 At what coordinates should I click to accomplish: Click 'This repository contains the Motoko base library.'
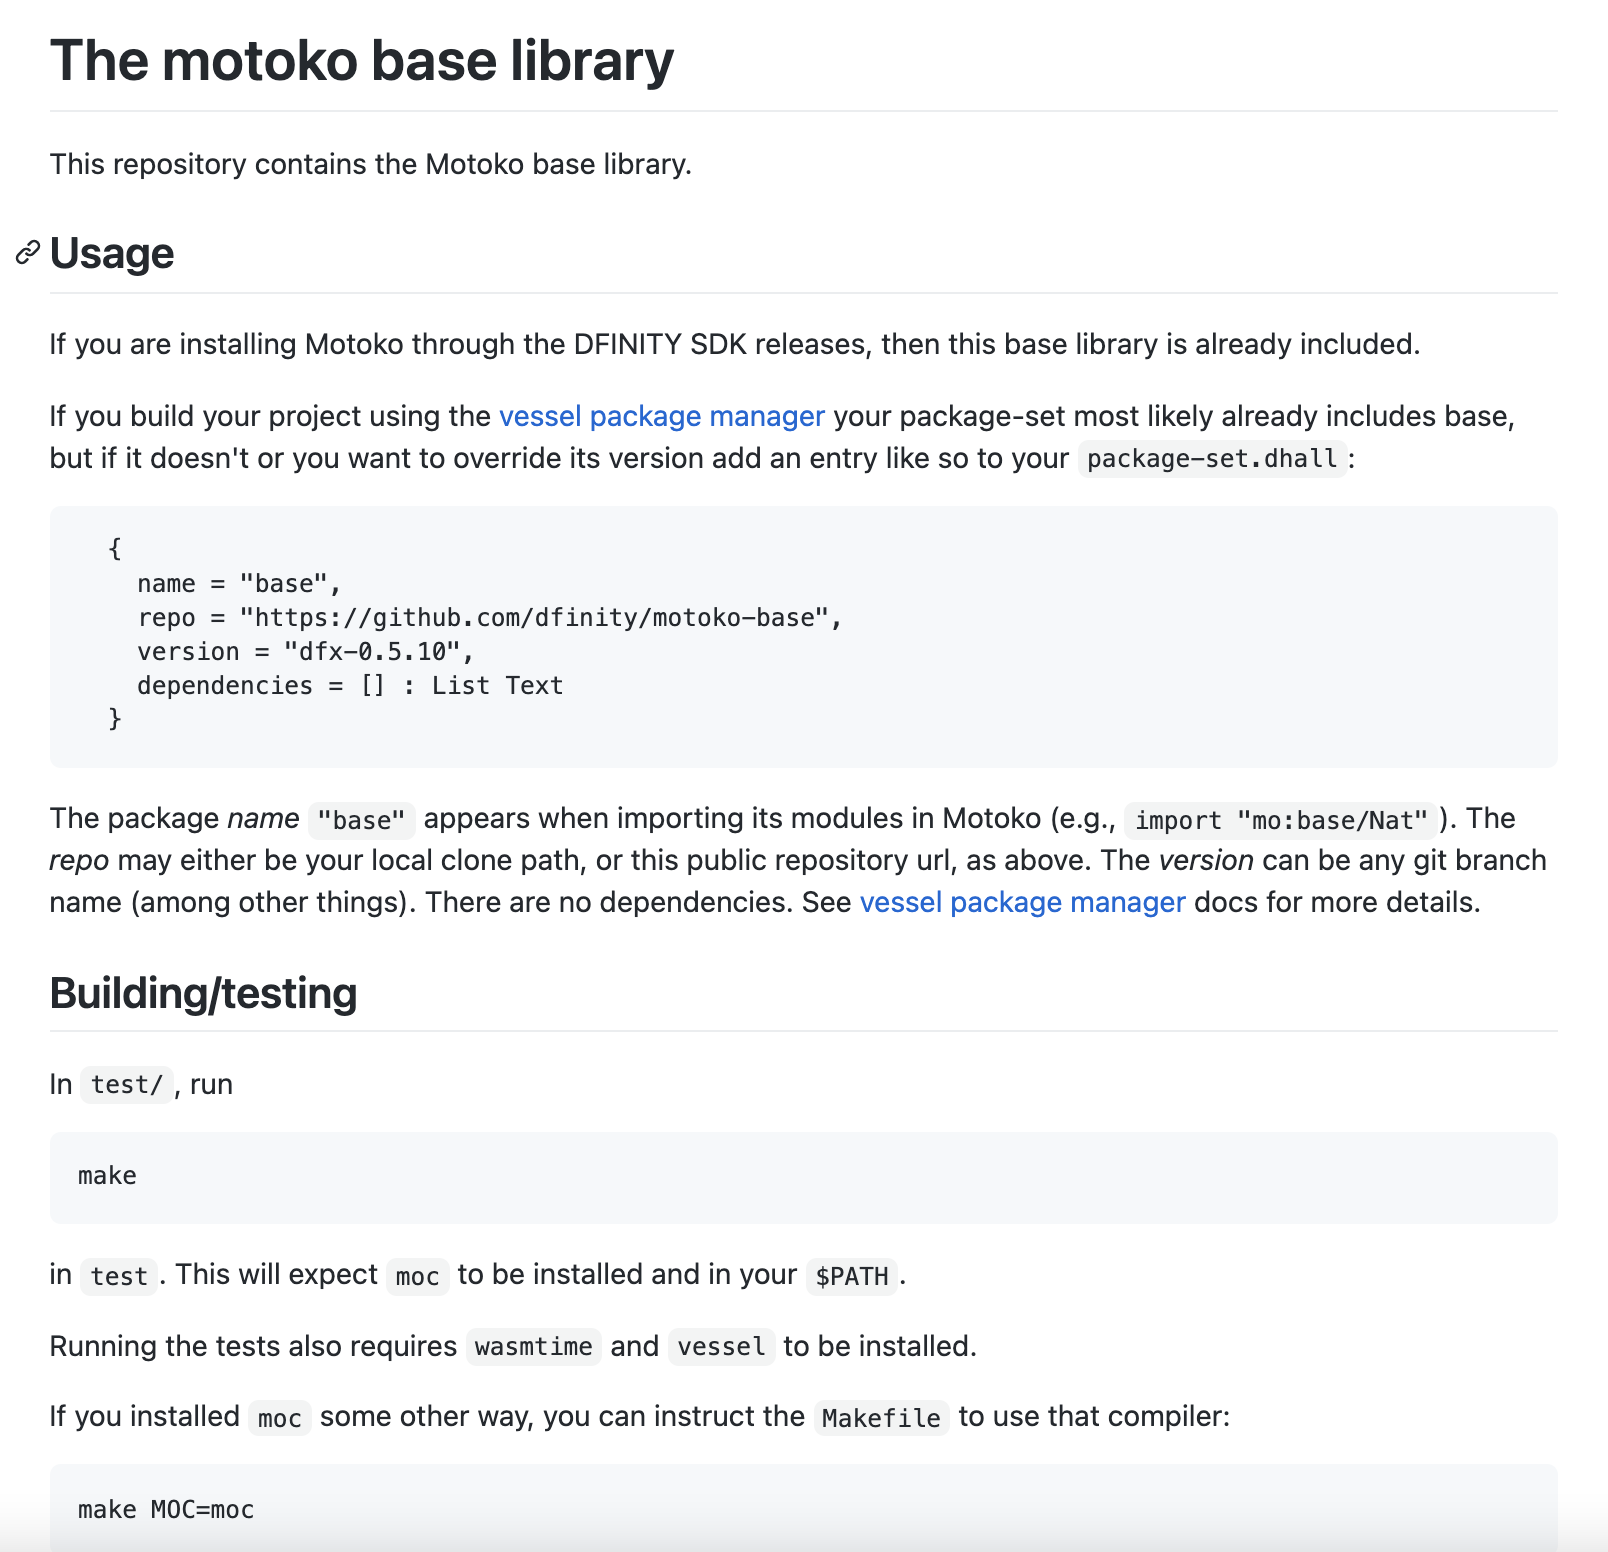[x=371, y=164]
